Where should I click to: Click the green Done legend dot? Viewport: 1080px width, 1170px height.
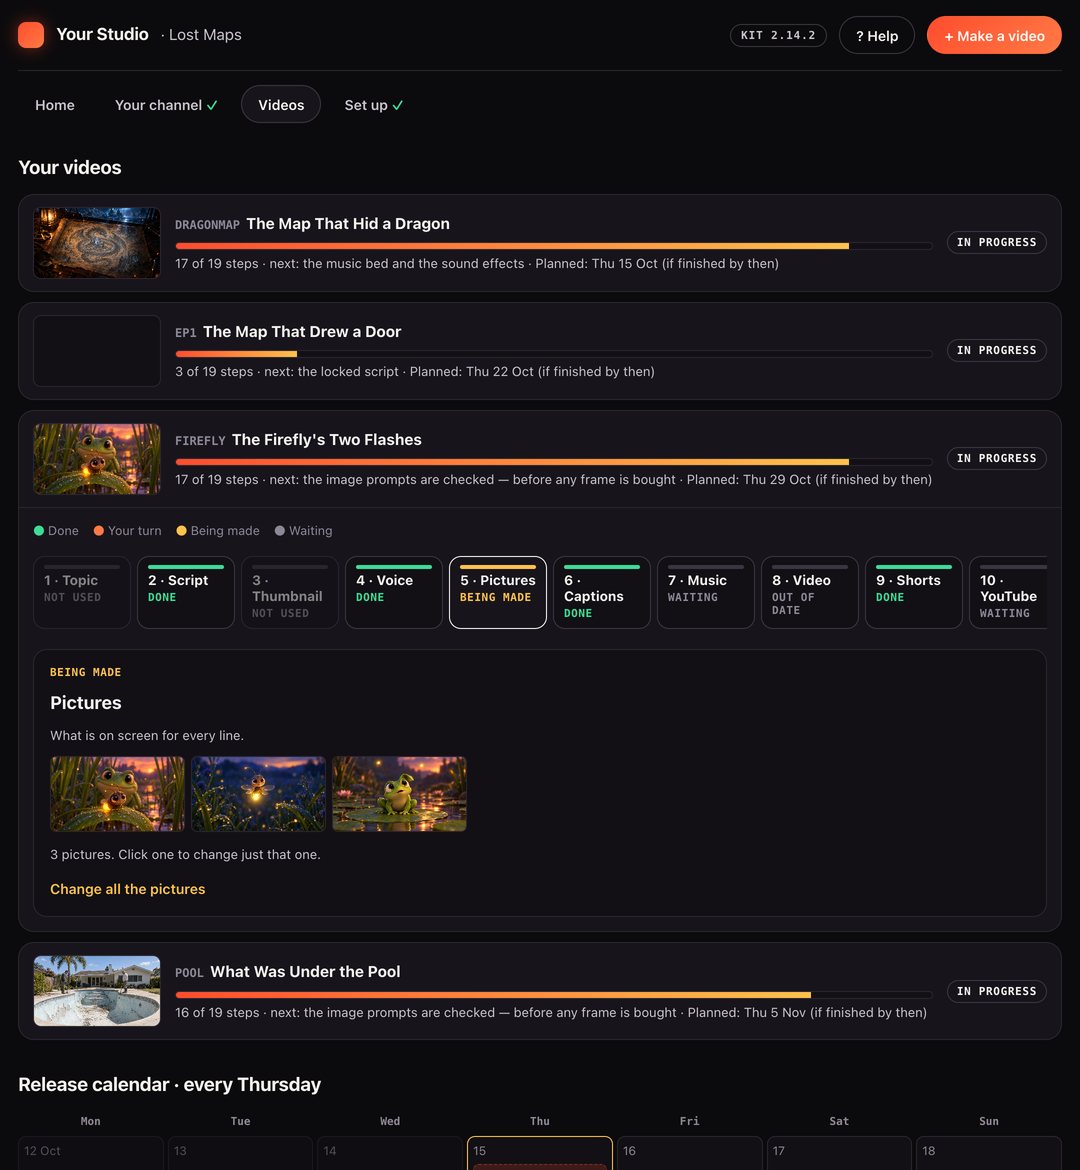(x=39, y=531)
